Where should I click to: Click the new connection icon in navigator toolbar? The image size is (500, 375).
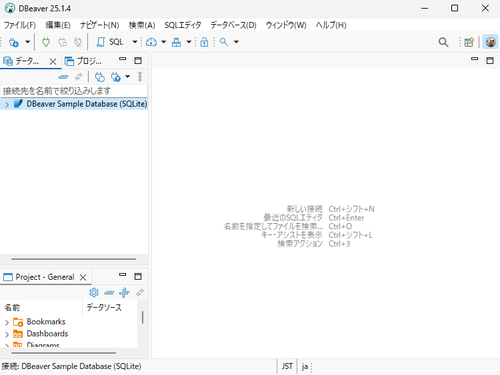pos(100,77)
